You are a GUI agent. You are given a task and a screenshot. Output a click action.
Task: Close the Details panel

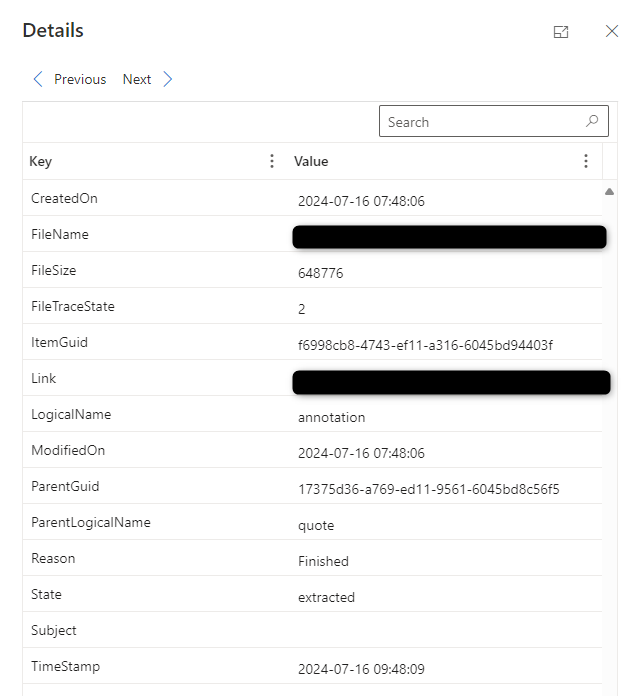(x=612, y=31)
